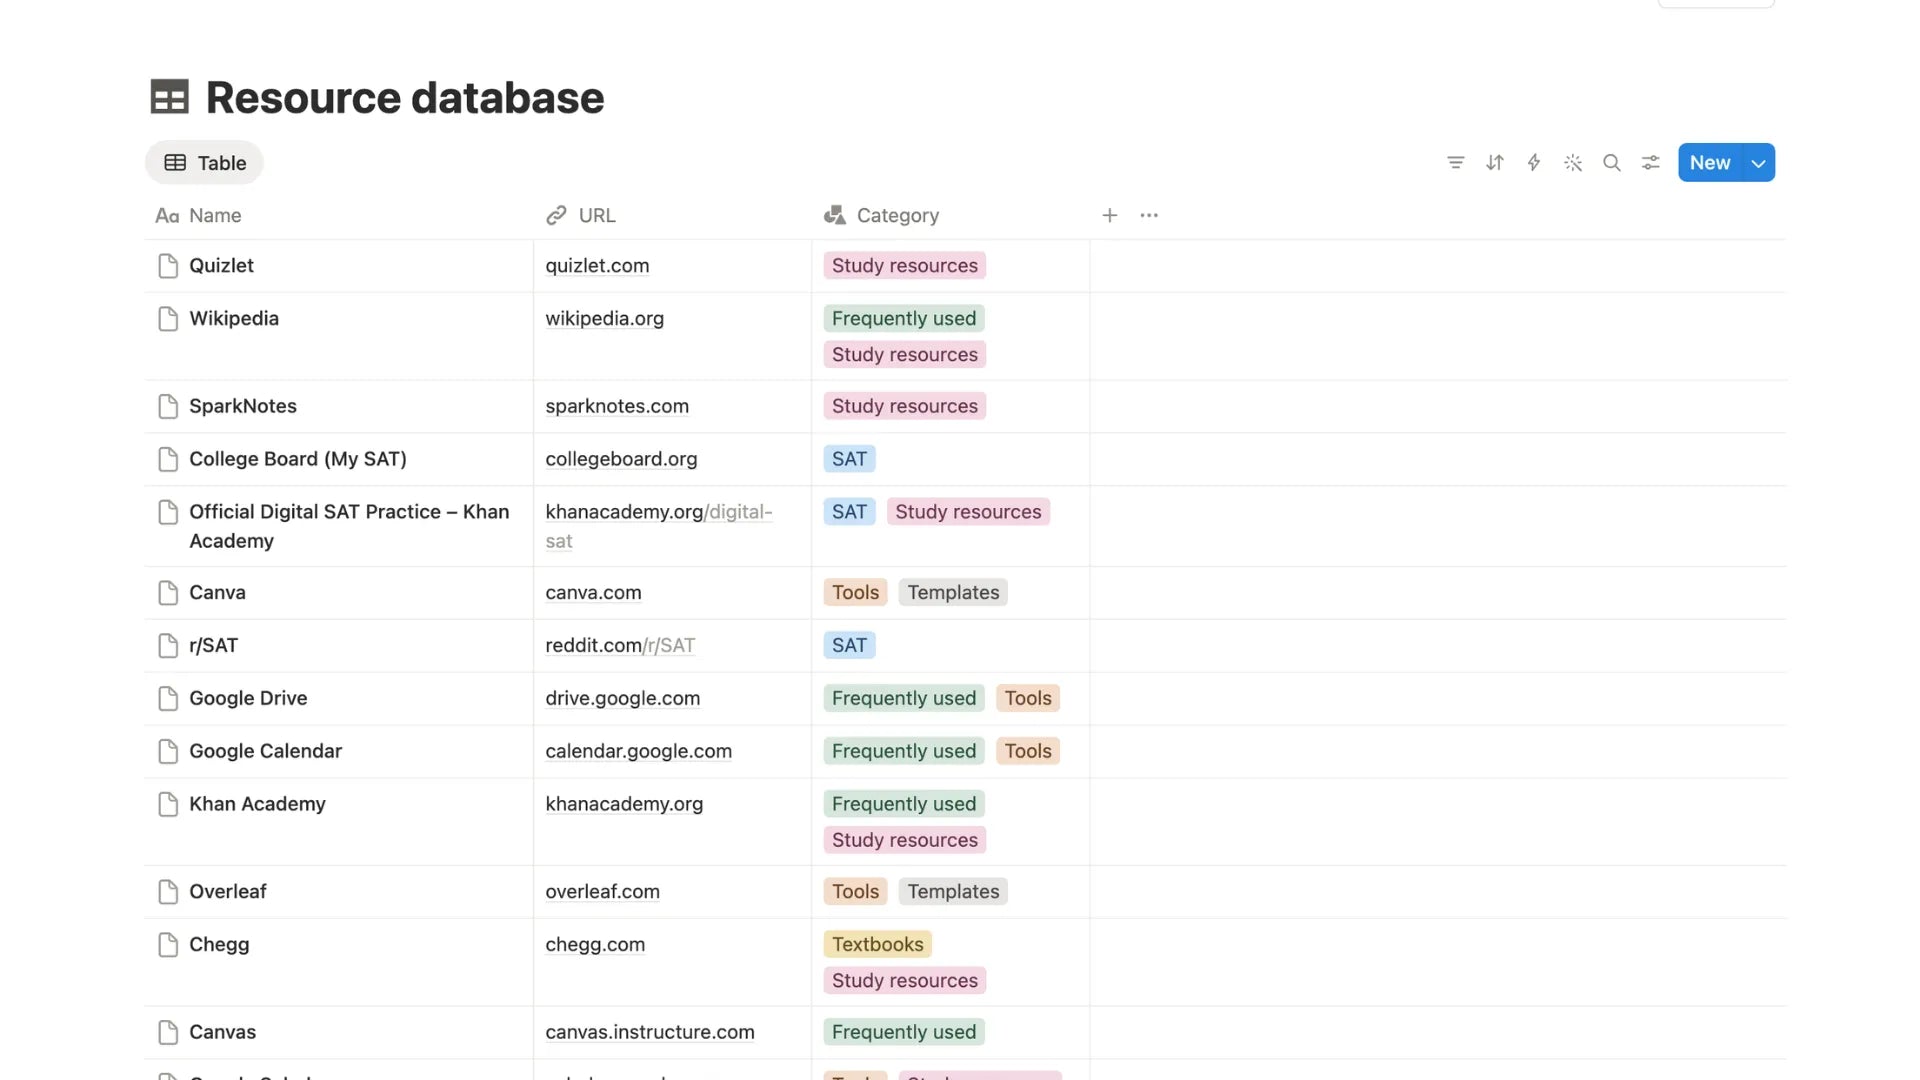This screenshot has width=1920, height=1080.
Task: Click the New button
Action: [1710, 163]
